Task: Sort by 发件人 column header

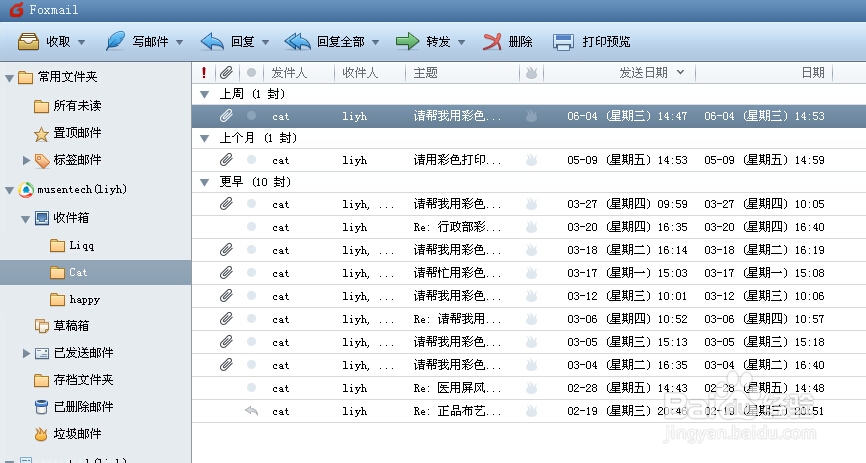Action: coord(288,72)
